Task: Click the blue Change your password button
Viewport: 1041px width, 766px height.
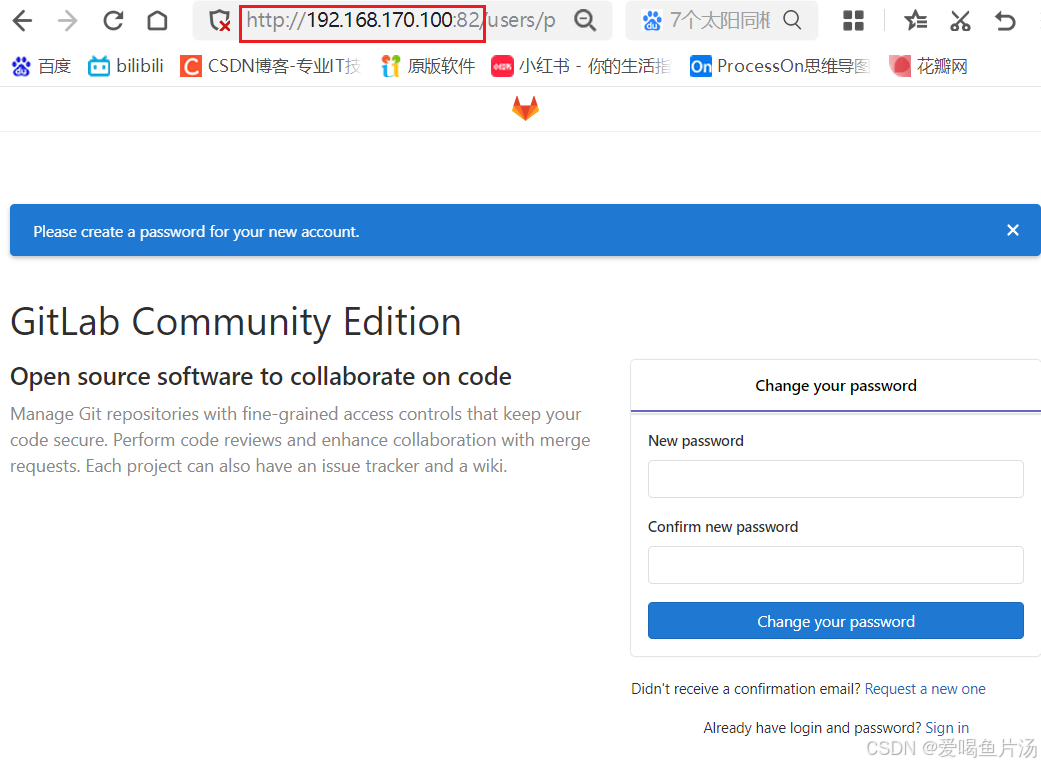Action: tap(835, 621)
